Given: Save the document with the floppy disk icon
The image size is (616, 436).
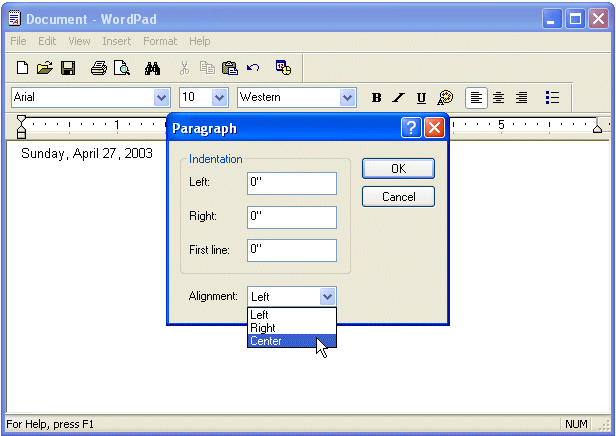Looking at the screenshot, I should (68, 68).
